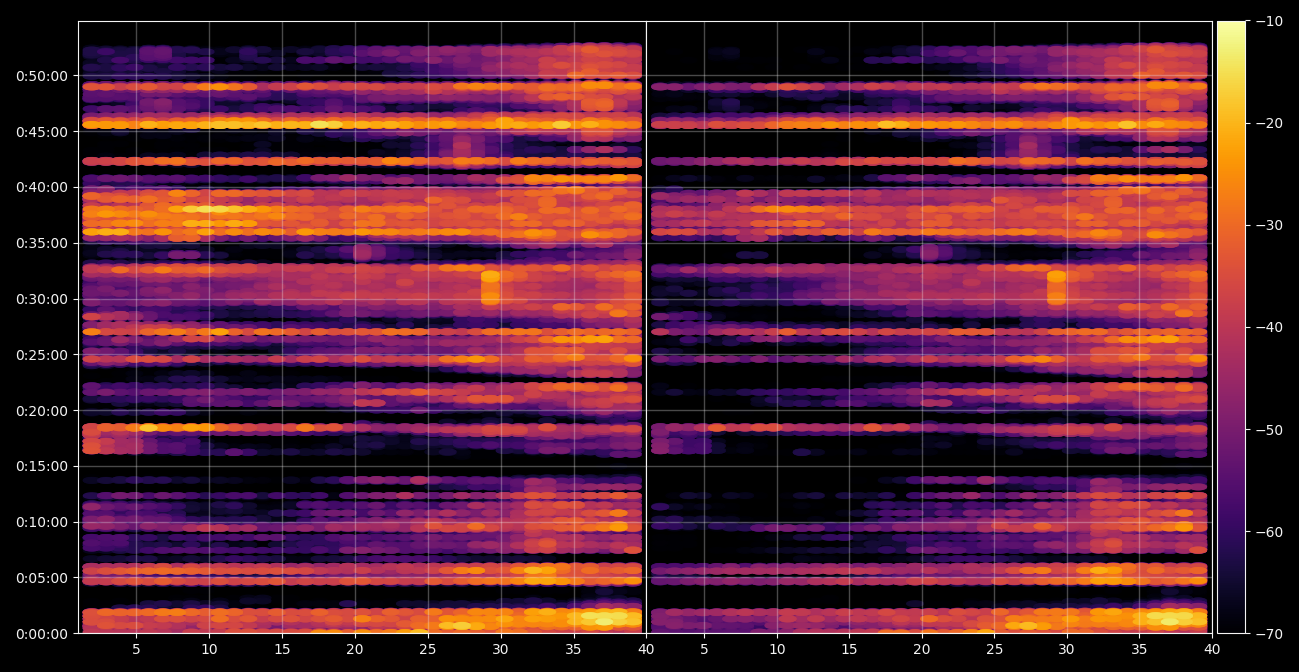Image resolution: width=1299 pixels, height=672 pixels.
Task: Click the 0:10:00 y-axis tick label
Action: click(42, 522)
